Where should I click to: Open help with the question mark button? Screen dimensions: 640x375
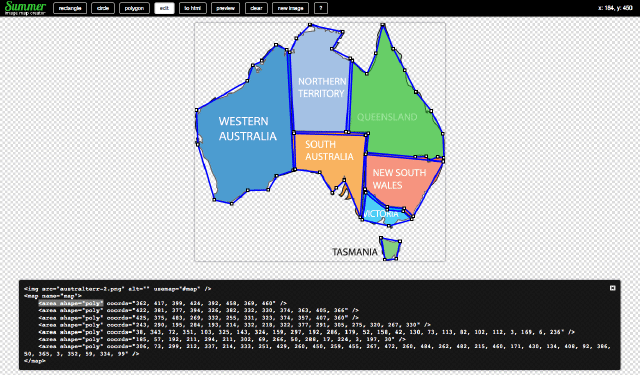321,8
